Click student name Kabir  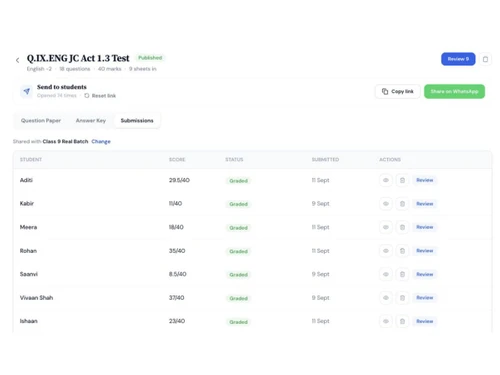click(x=27, y=203)
